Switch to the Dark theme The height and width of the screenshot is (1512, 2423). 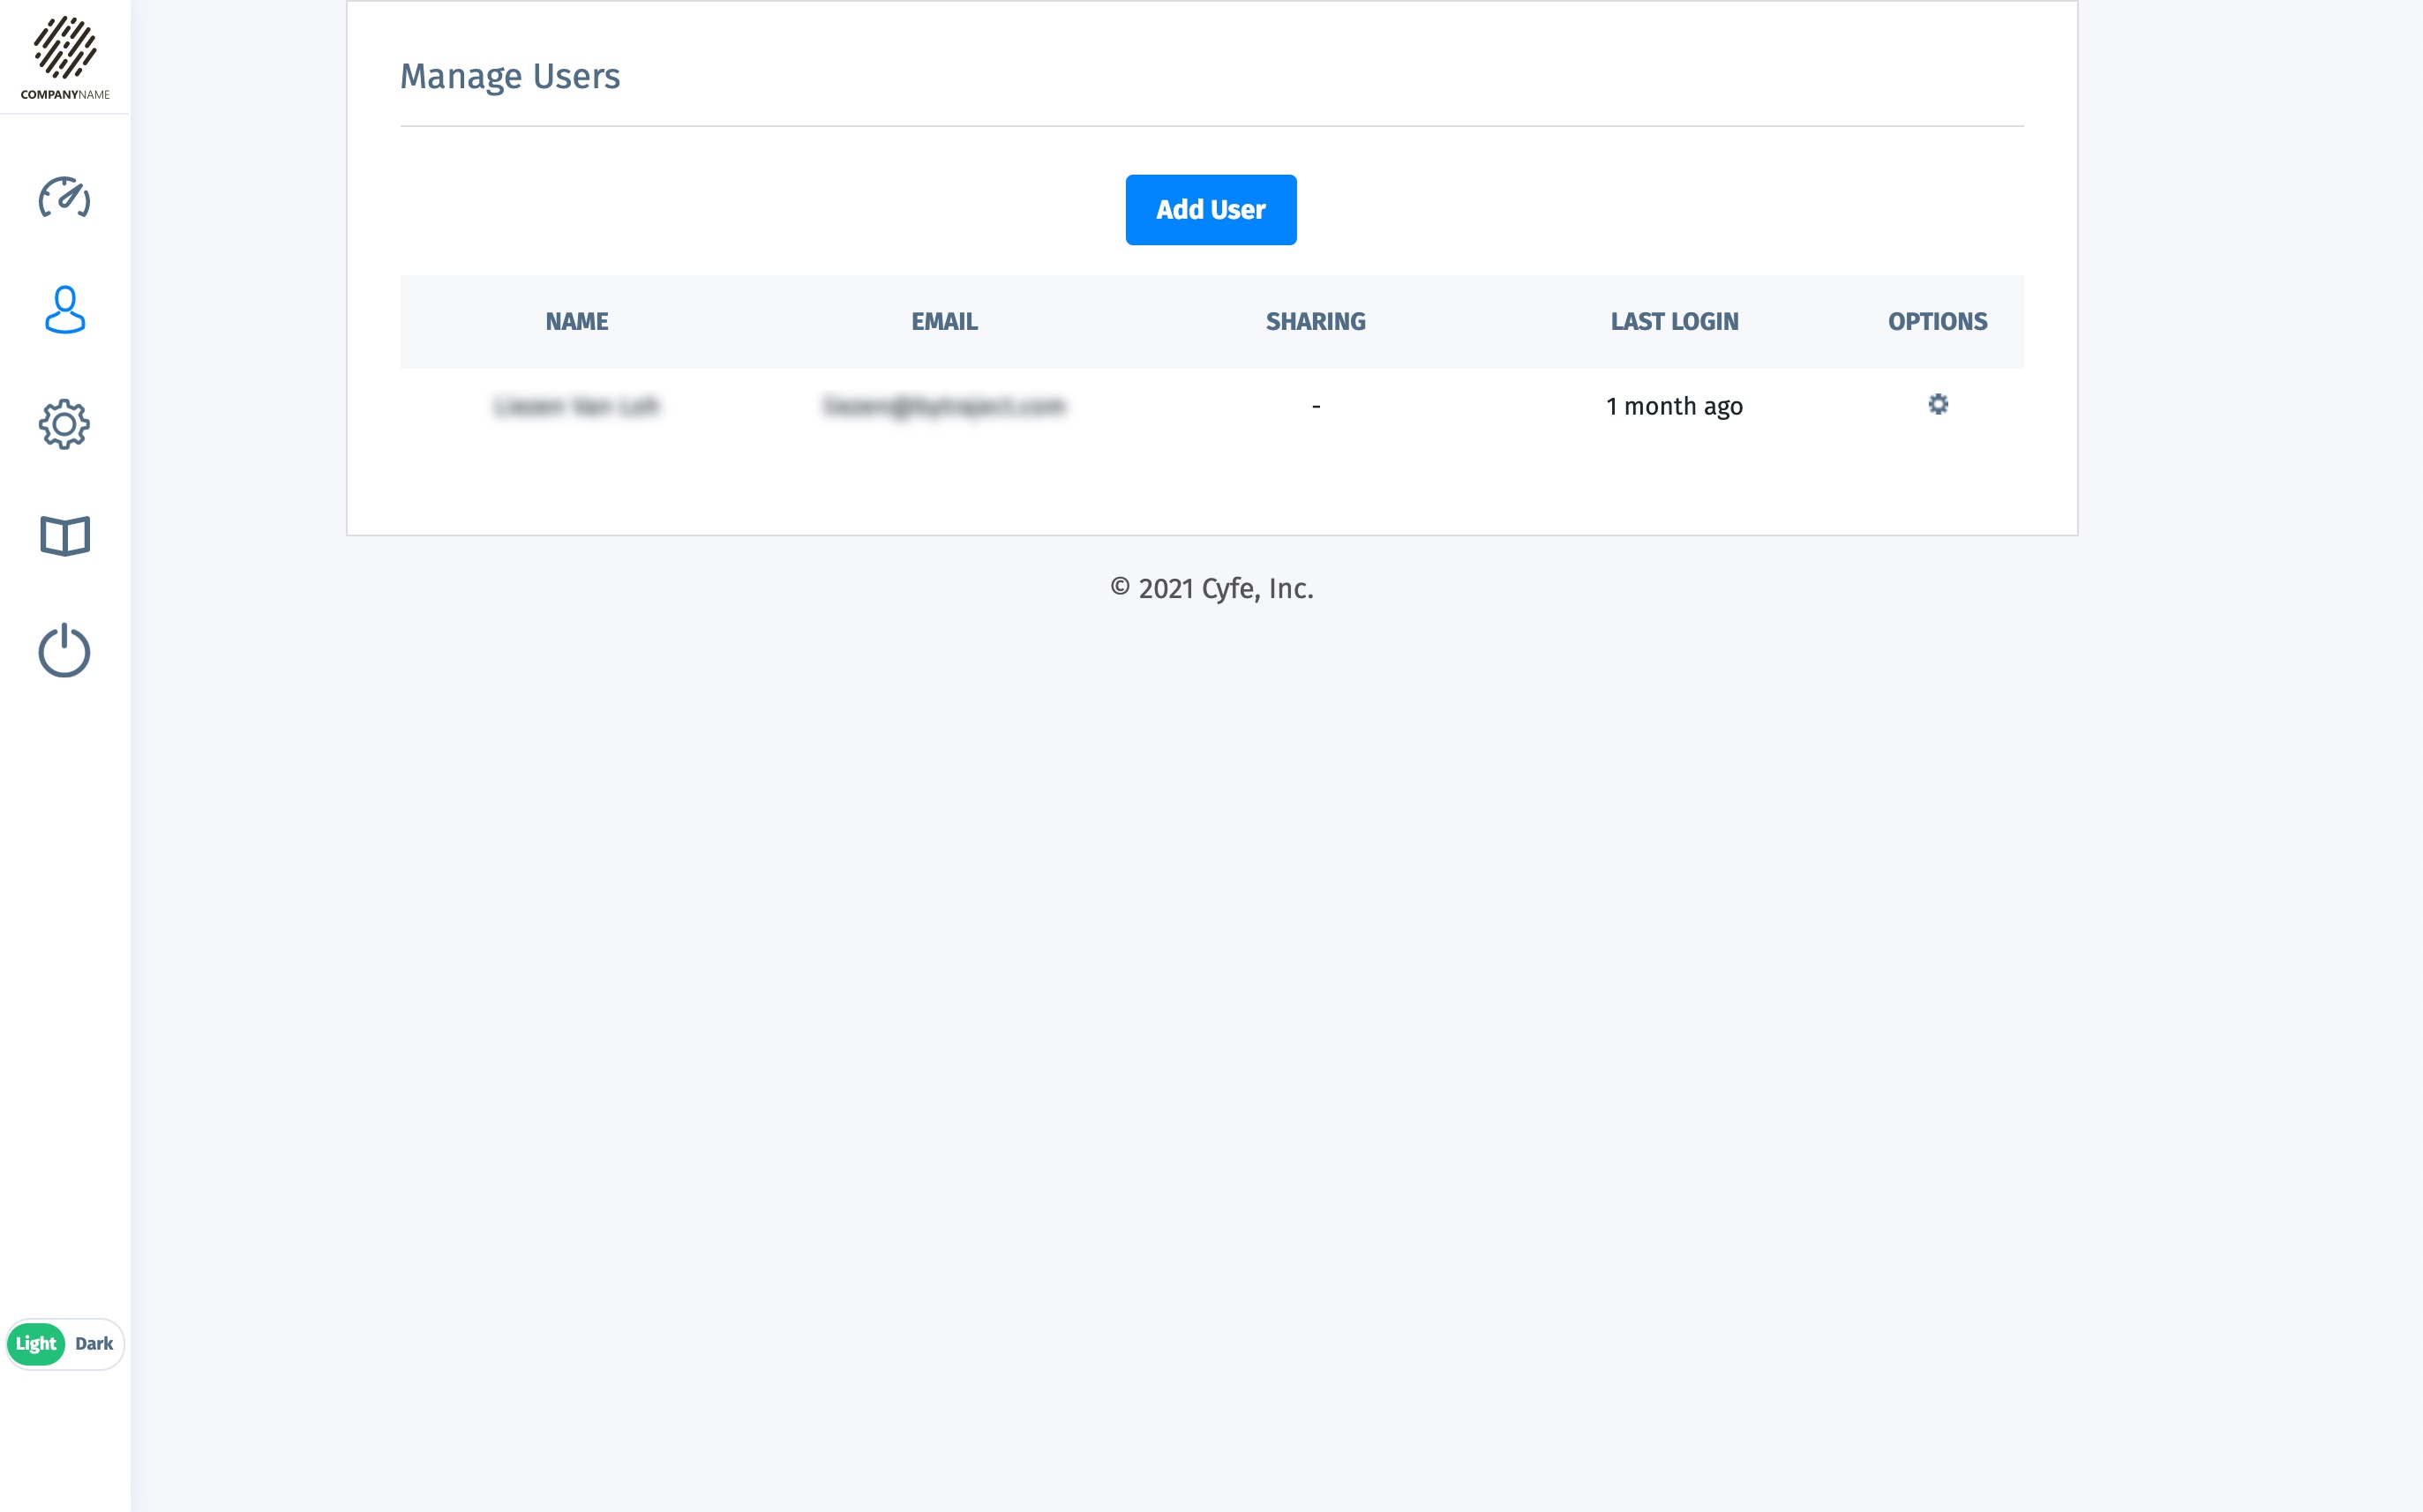click(94, 1343)
